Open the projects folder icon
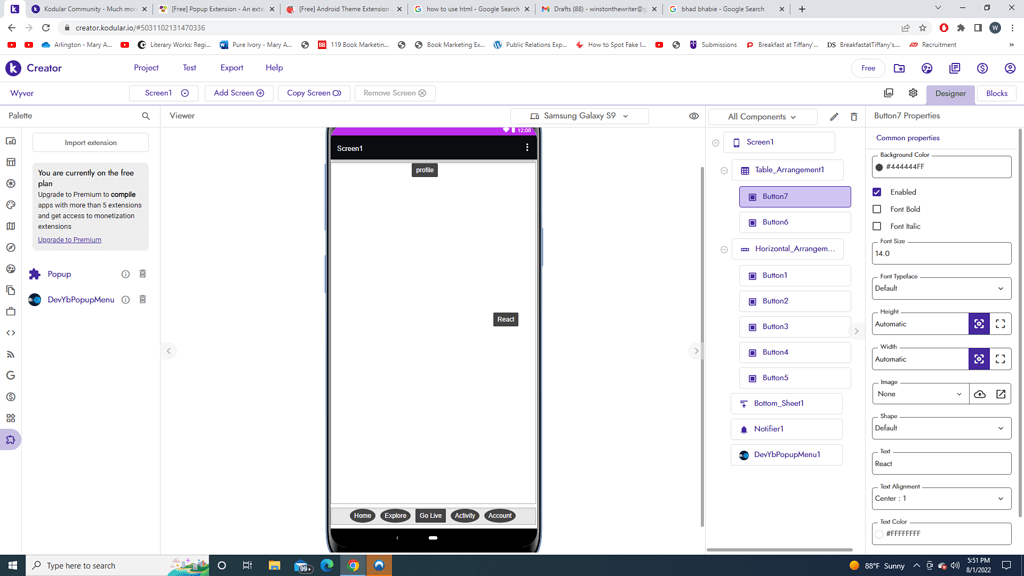This screenshot has width=1024, height=576. point(899,68)
